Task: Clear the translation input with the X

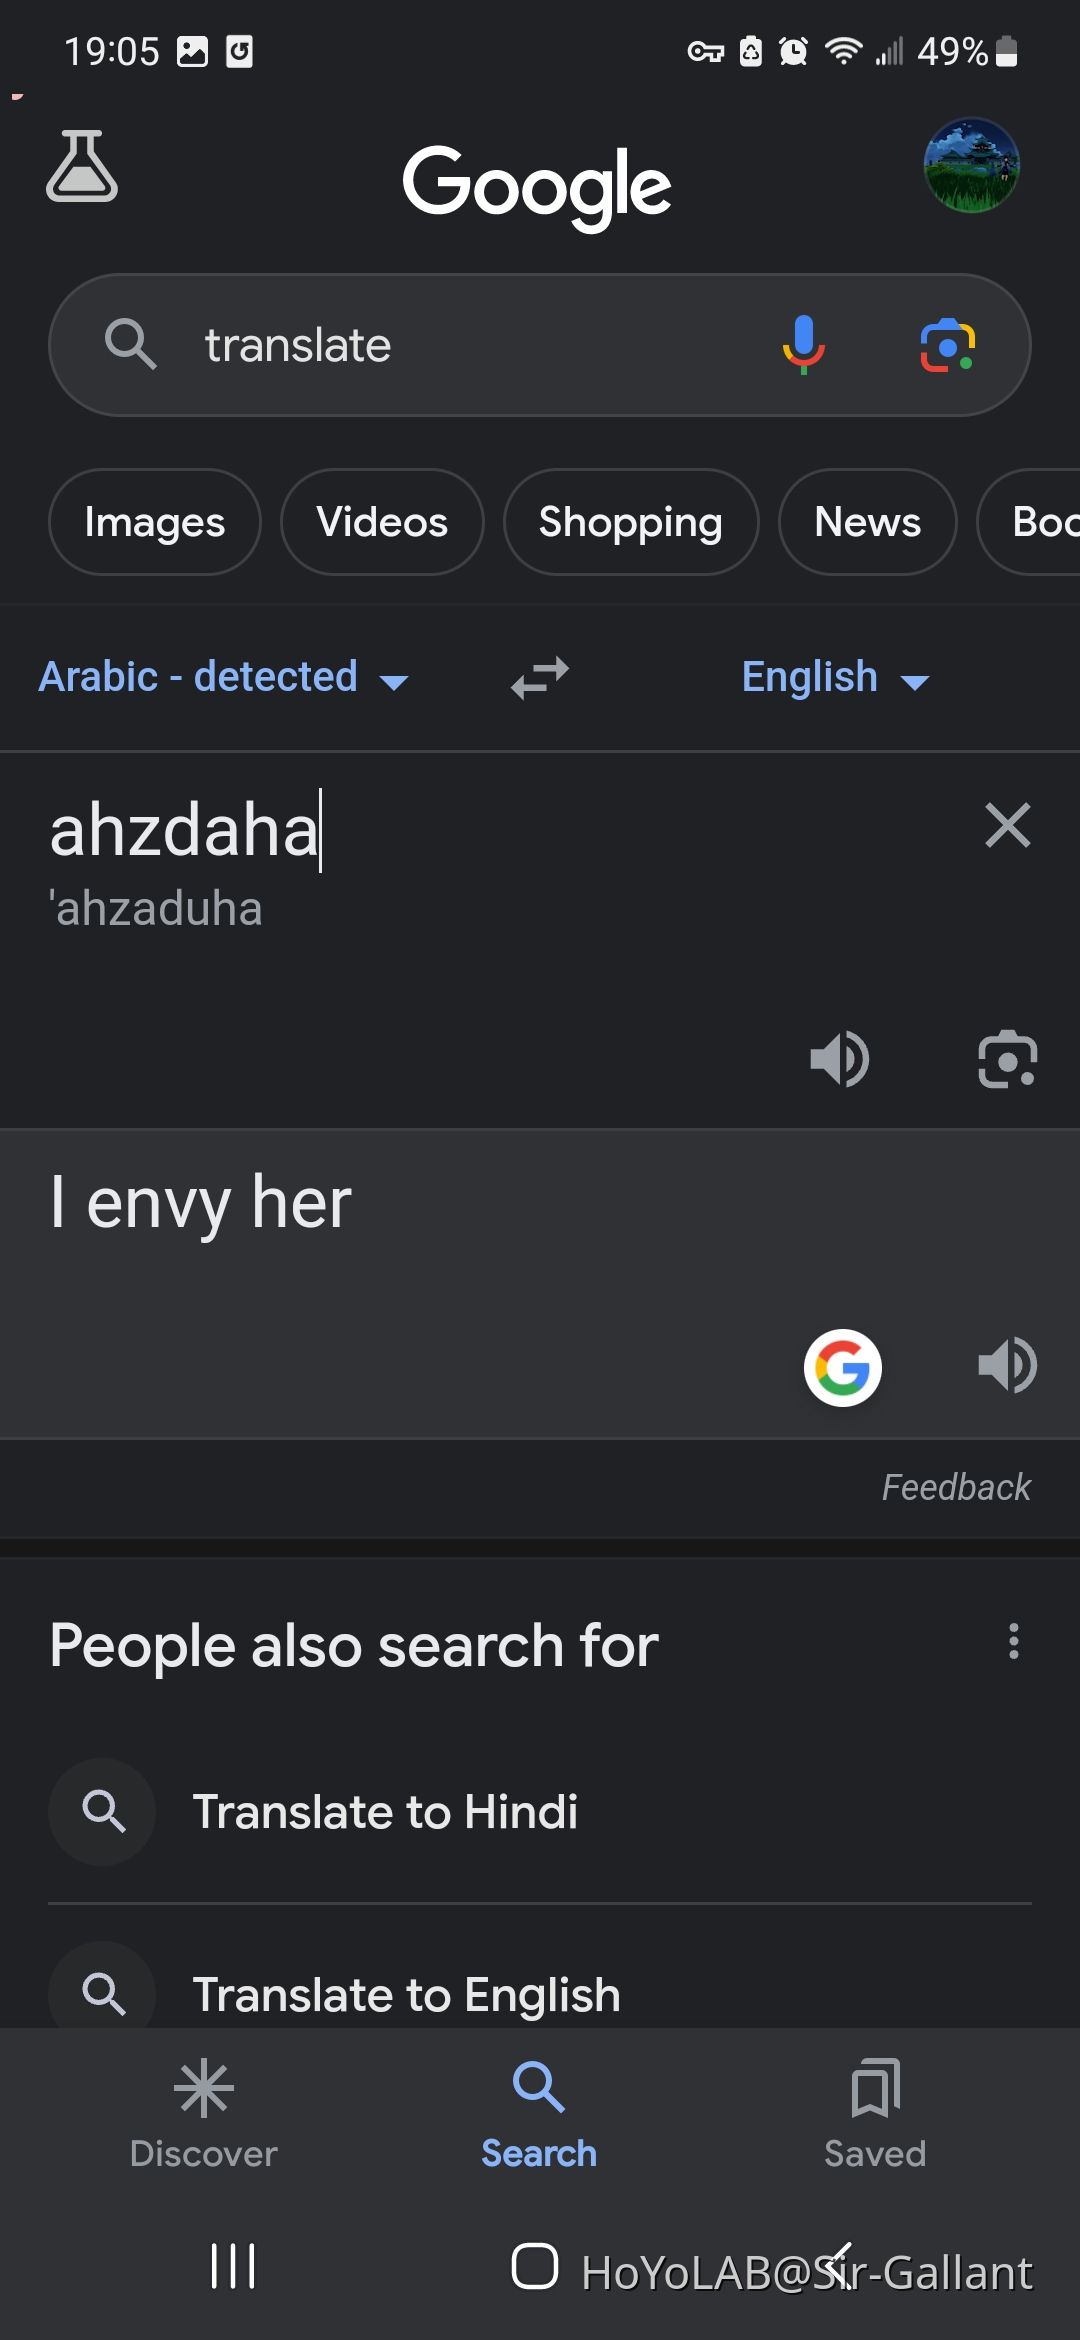Action: pyautogui.click(x=1007, y=825)
